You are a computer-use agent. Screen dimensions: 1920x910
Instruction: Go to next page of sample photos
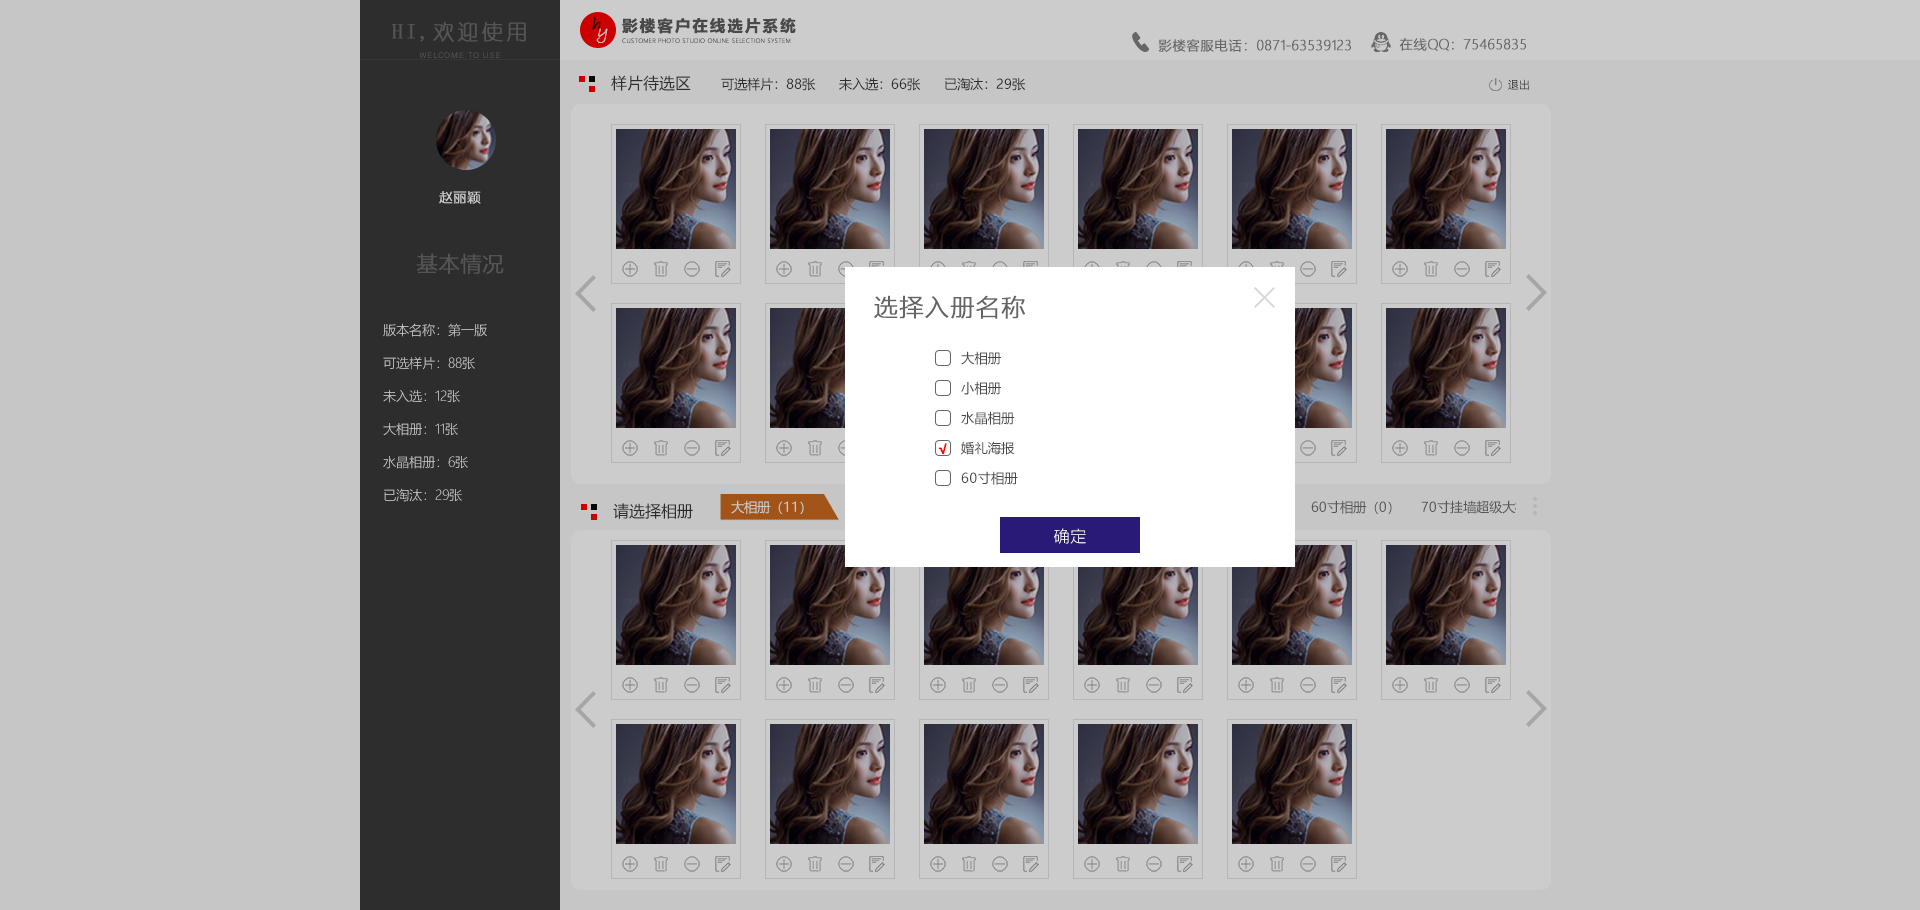1536,293
